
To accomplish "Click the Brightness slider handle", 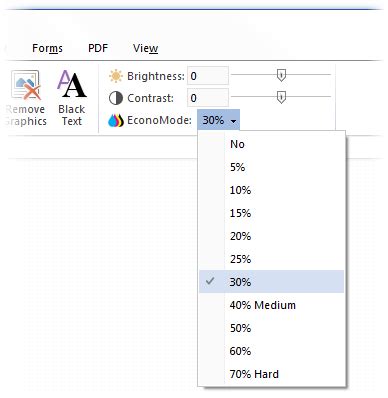I will coord(281,75).
